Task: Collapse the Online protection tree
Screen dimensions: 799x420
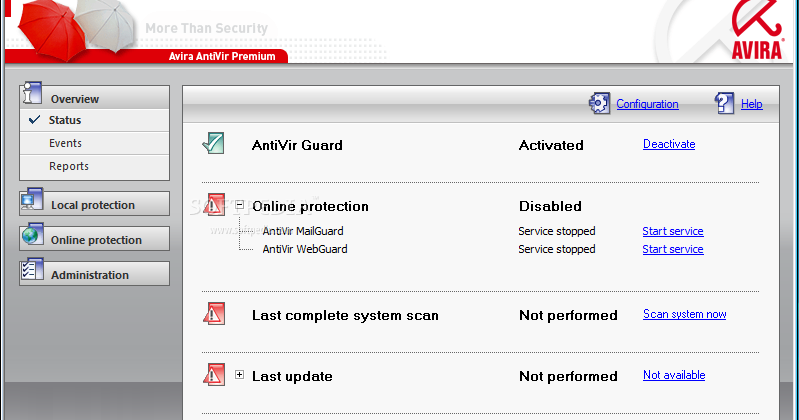Action: (239, 205)
